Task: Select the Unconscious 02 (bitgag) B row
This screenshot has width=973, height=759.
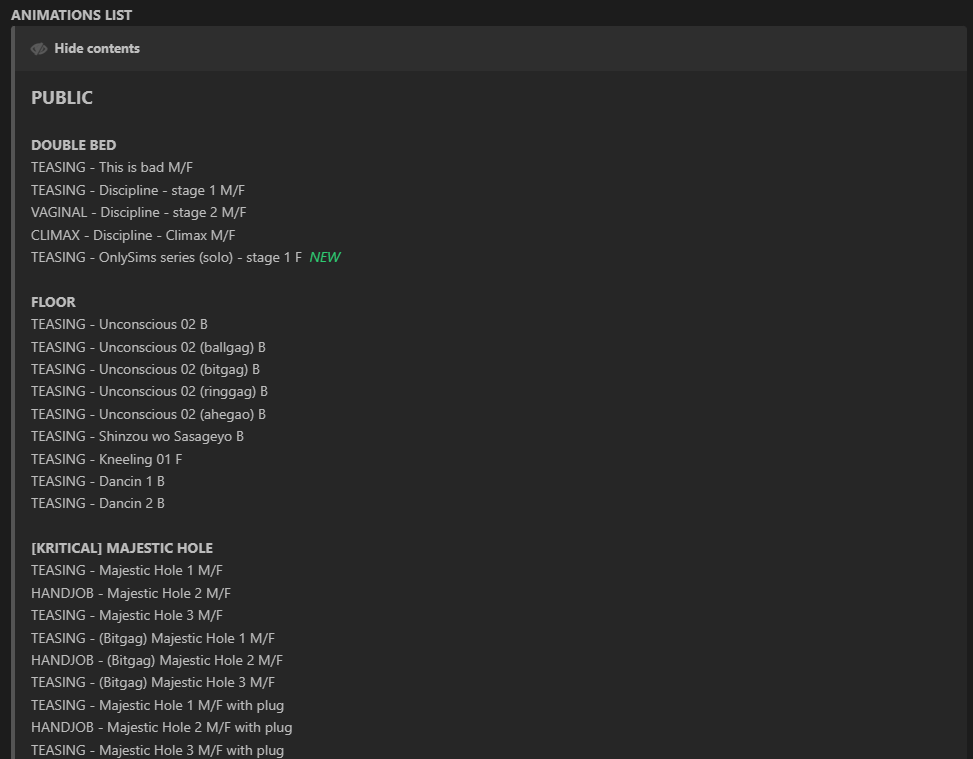Action: point(145,369)
